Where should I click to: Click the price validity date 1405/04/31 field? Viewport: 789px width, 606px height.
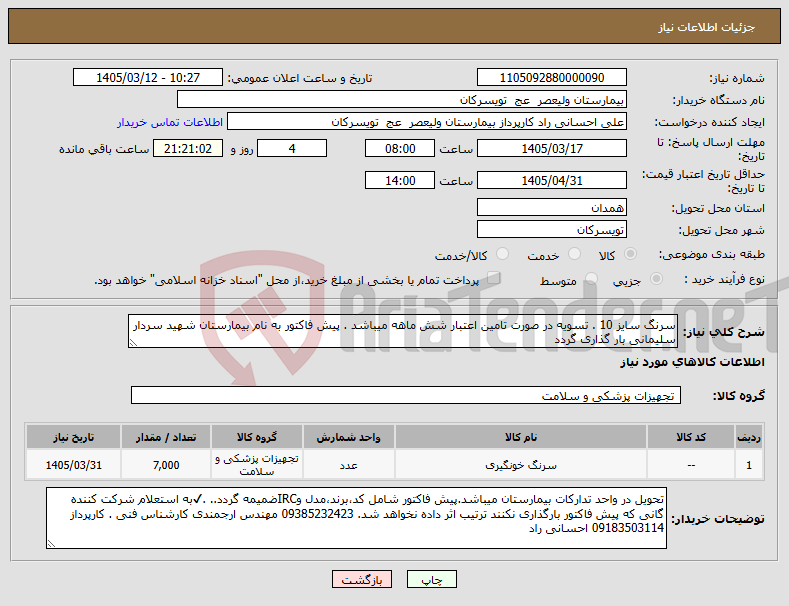pyautogui.click(x=551, y=180)
